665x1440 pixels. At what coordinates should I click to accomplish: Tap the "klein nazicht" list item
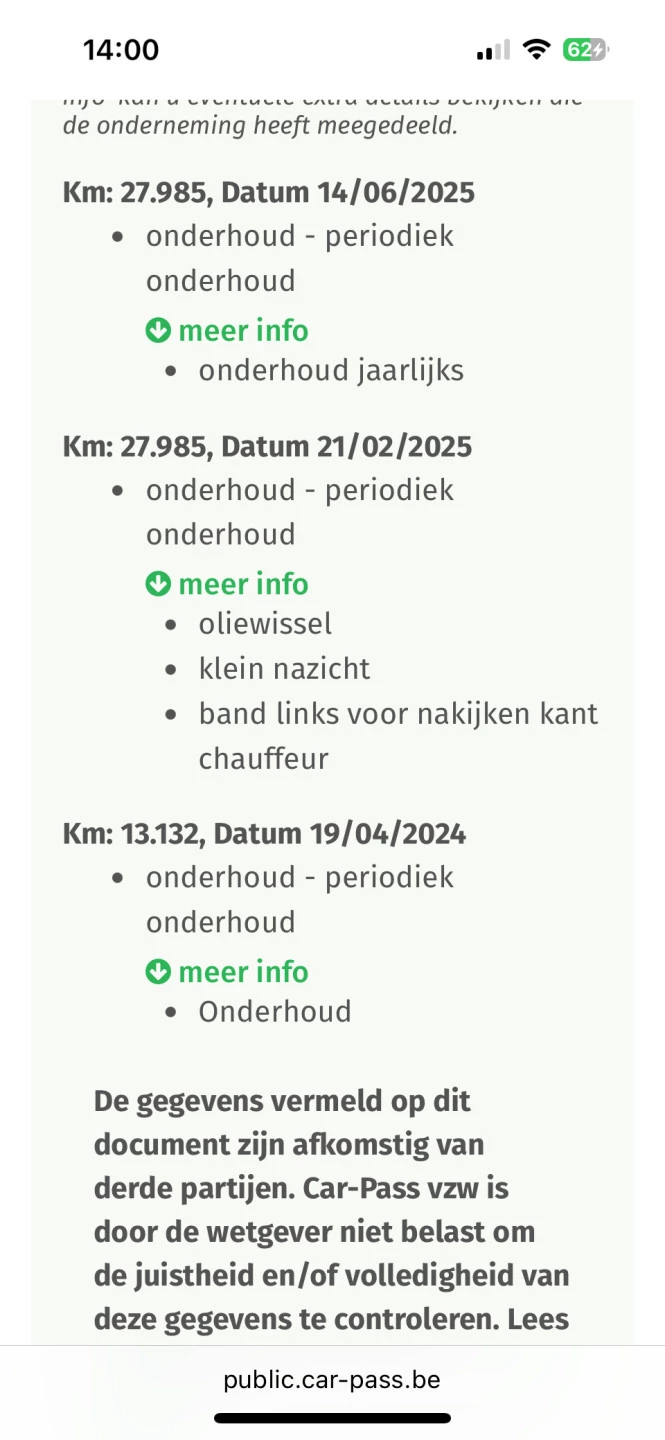coord(284,668)
